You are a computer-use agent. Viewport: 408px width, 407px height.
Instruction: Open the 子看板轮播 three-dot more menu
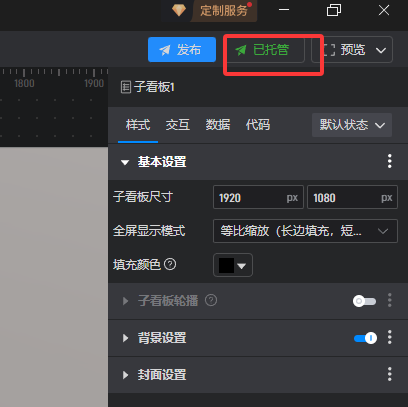[x=390, y=301]
